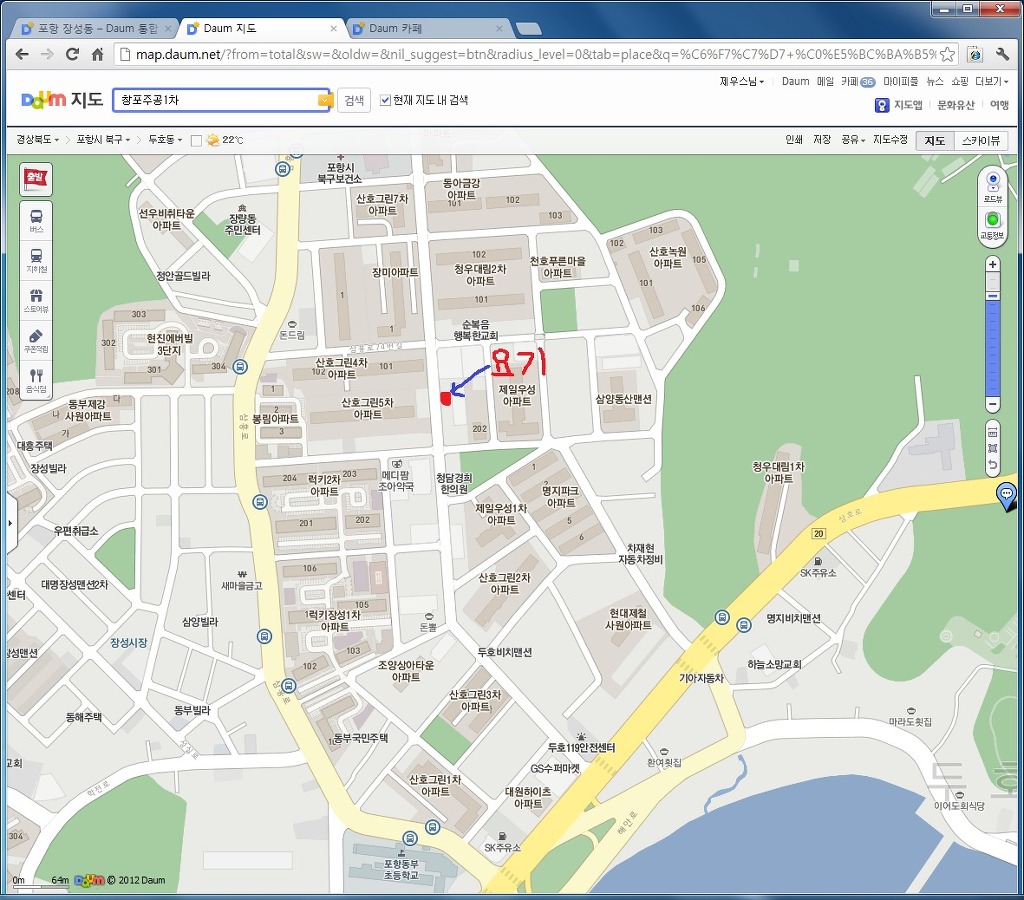Toggle 현재 지도 내 검색 checkbox
The width and height of the screenshot is (1024, 900).
[385, 100]
